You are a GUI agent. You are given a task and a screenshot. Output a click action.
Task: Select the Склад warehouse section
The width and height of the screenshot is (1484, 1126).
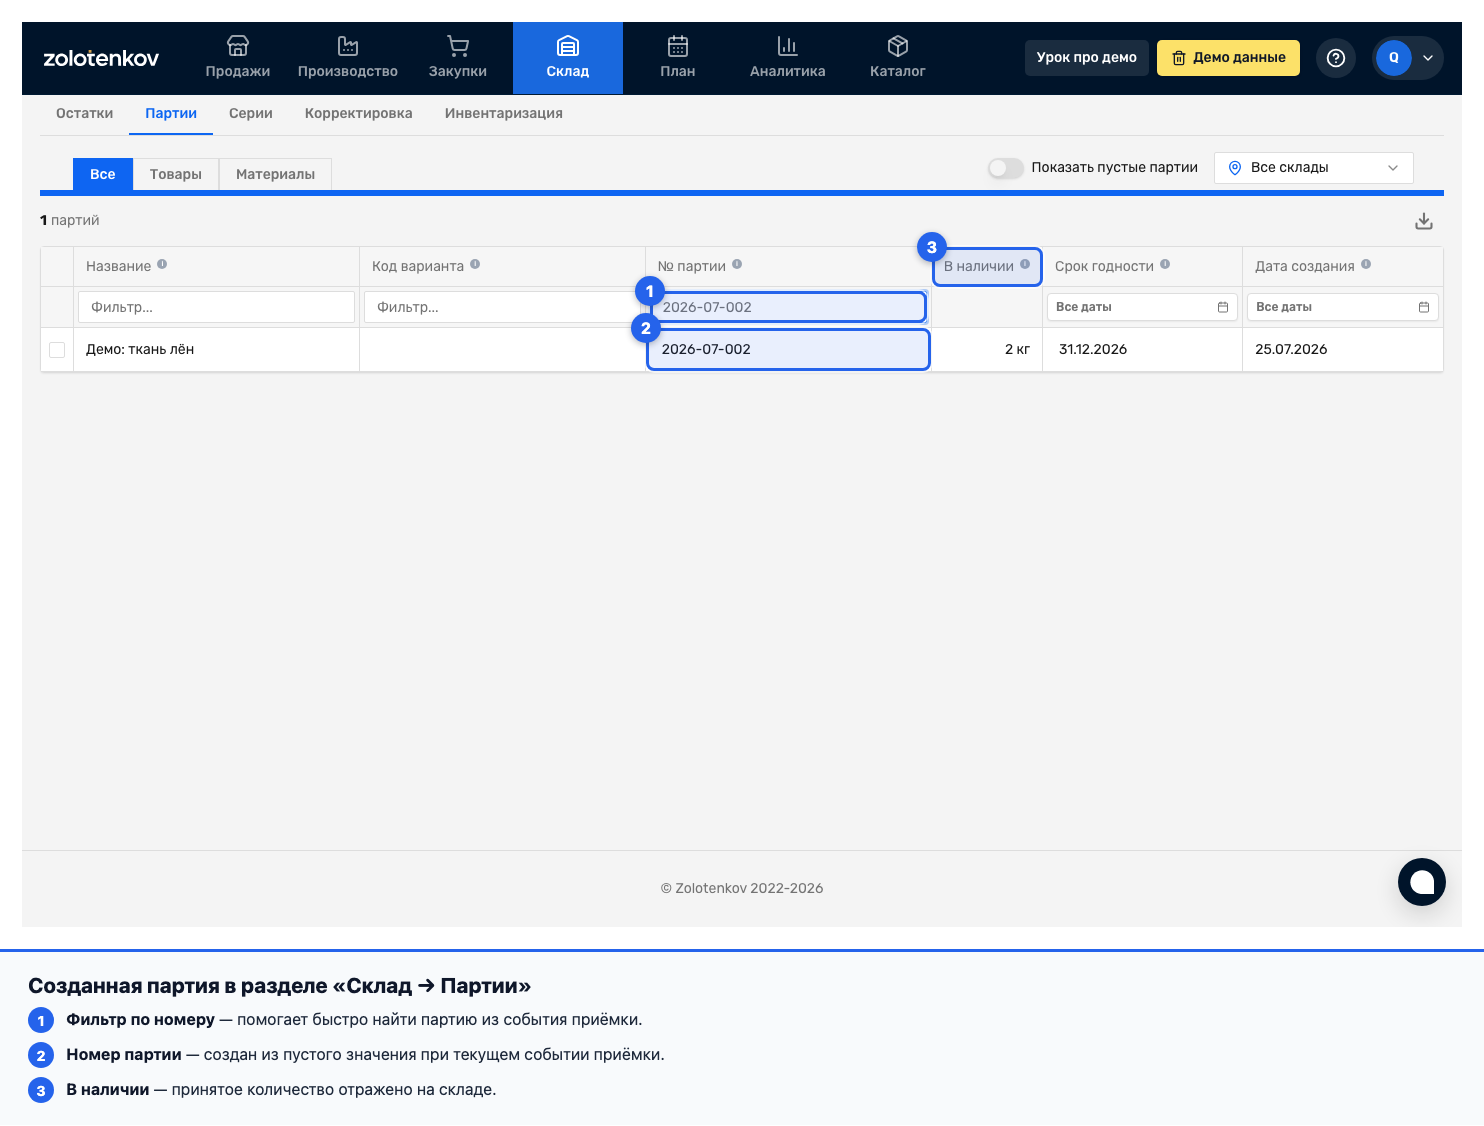tap(568, 58)
